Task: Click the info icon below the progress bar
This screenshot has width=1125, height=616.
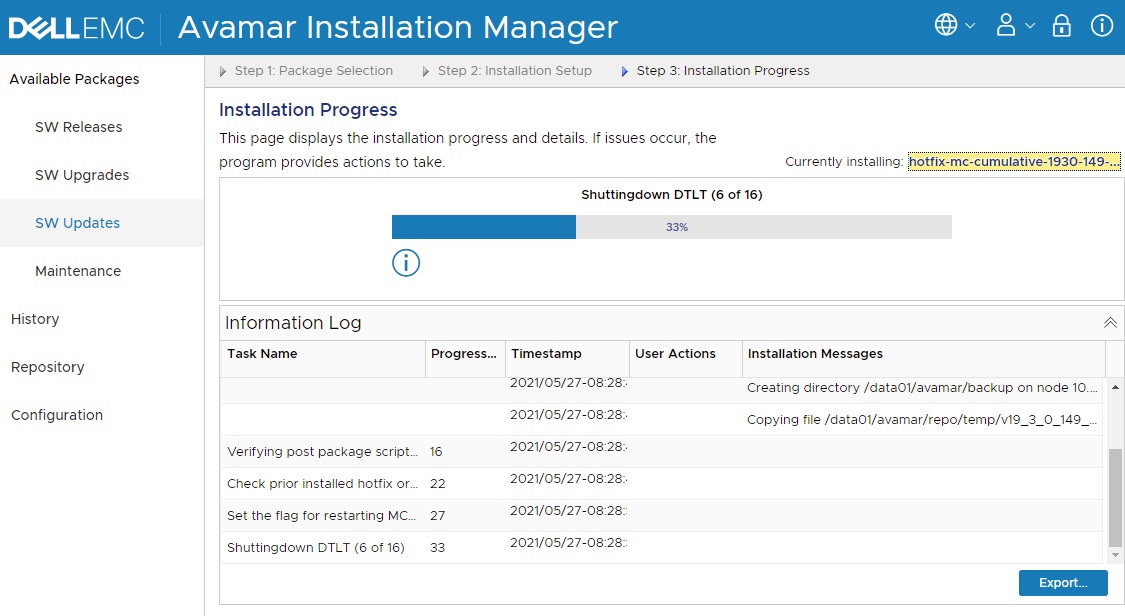Action: (405, 263)
